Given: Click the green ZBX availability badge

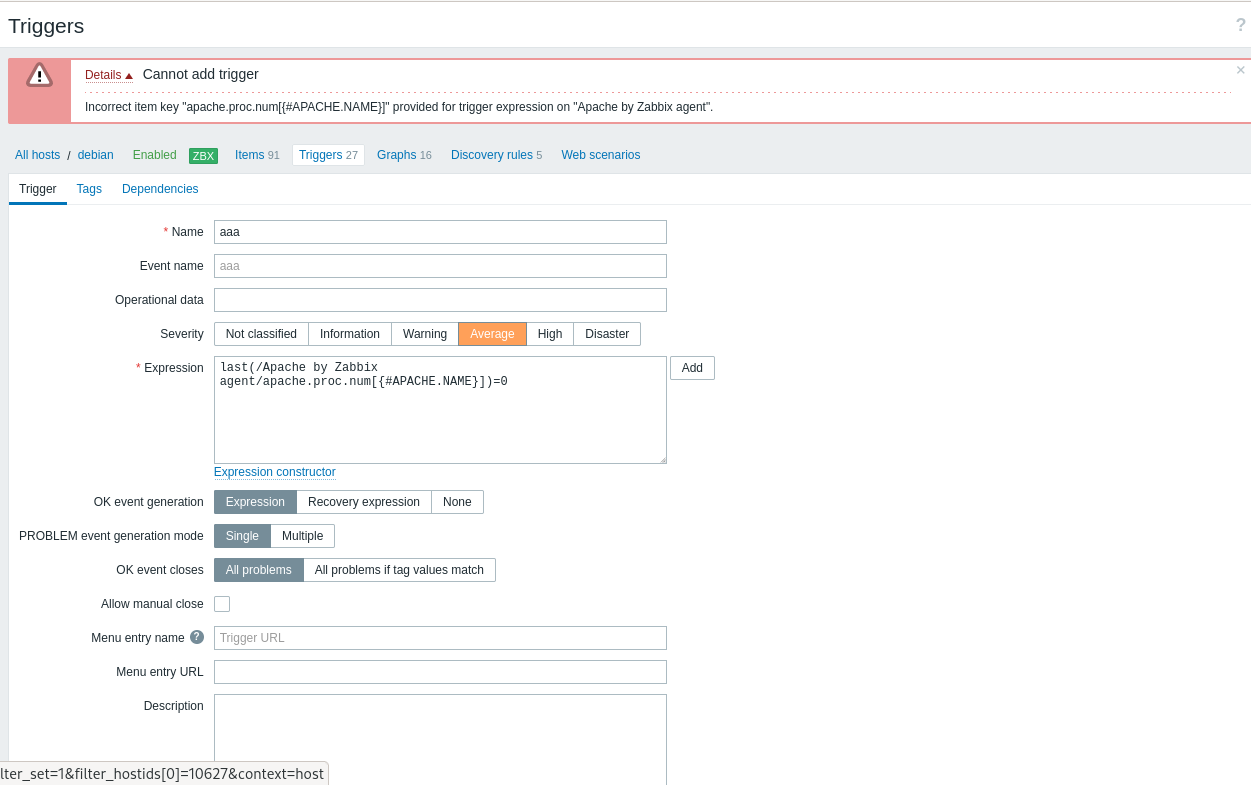Looking at the screenshot, I should point(203,156).
